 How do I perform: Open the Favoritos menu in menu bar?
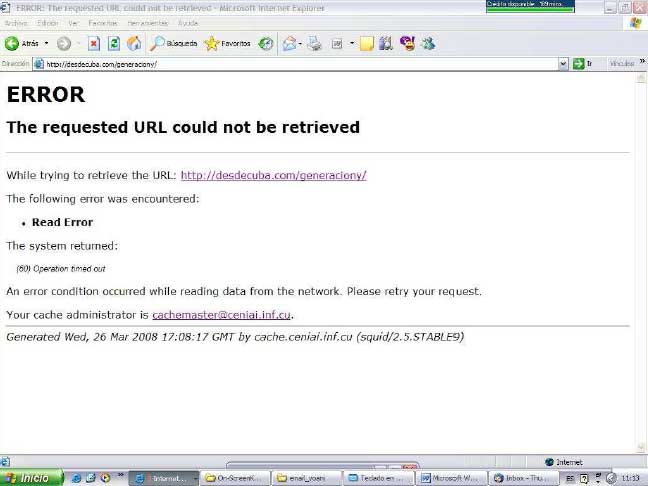click(103, 23)
